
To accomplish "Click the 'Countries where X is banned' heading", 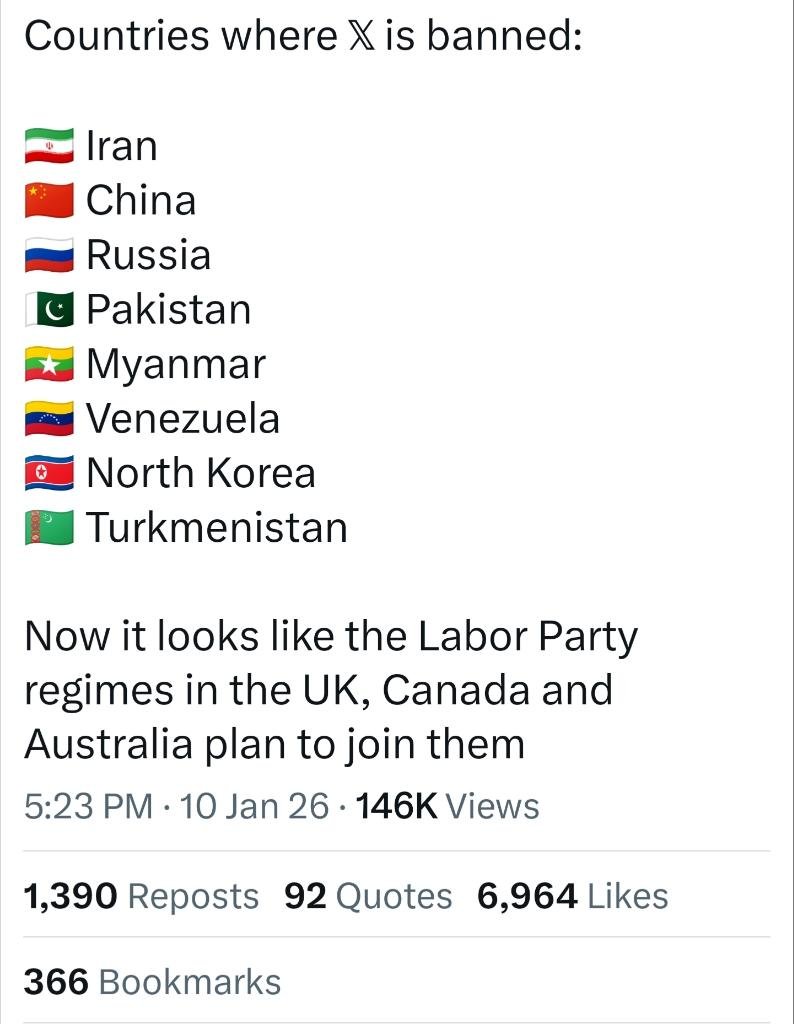I will click(x=302, y=37).
